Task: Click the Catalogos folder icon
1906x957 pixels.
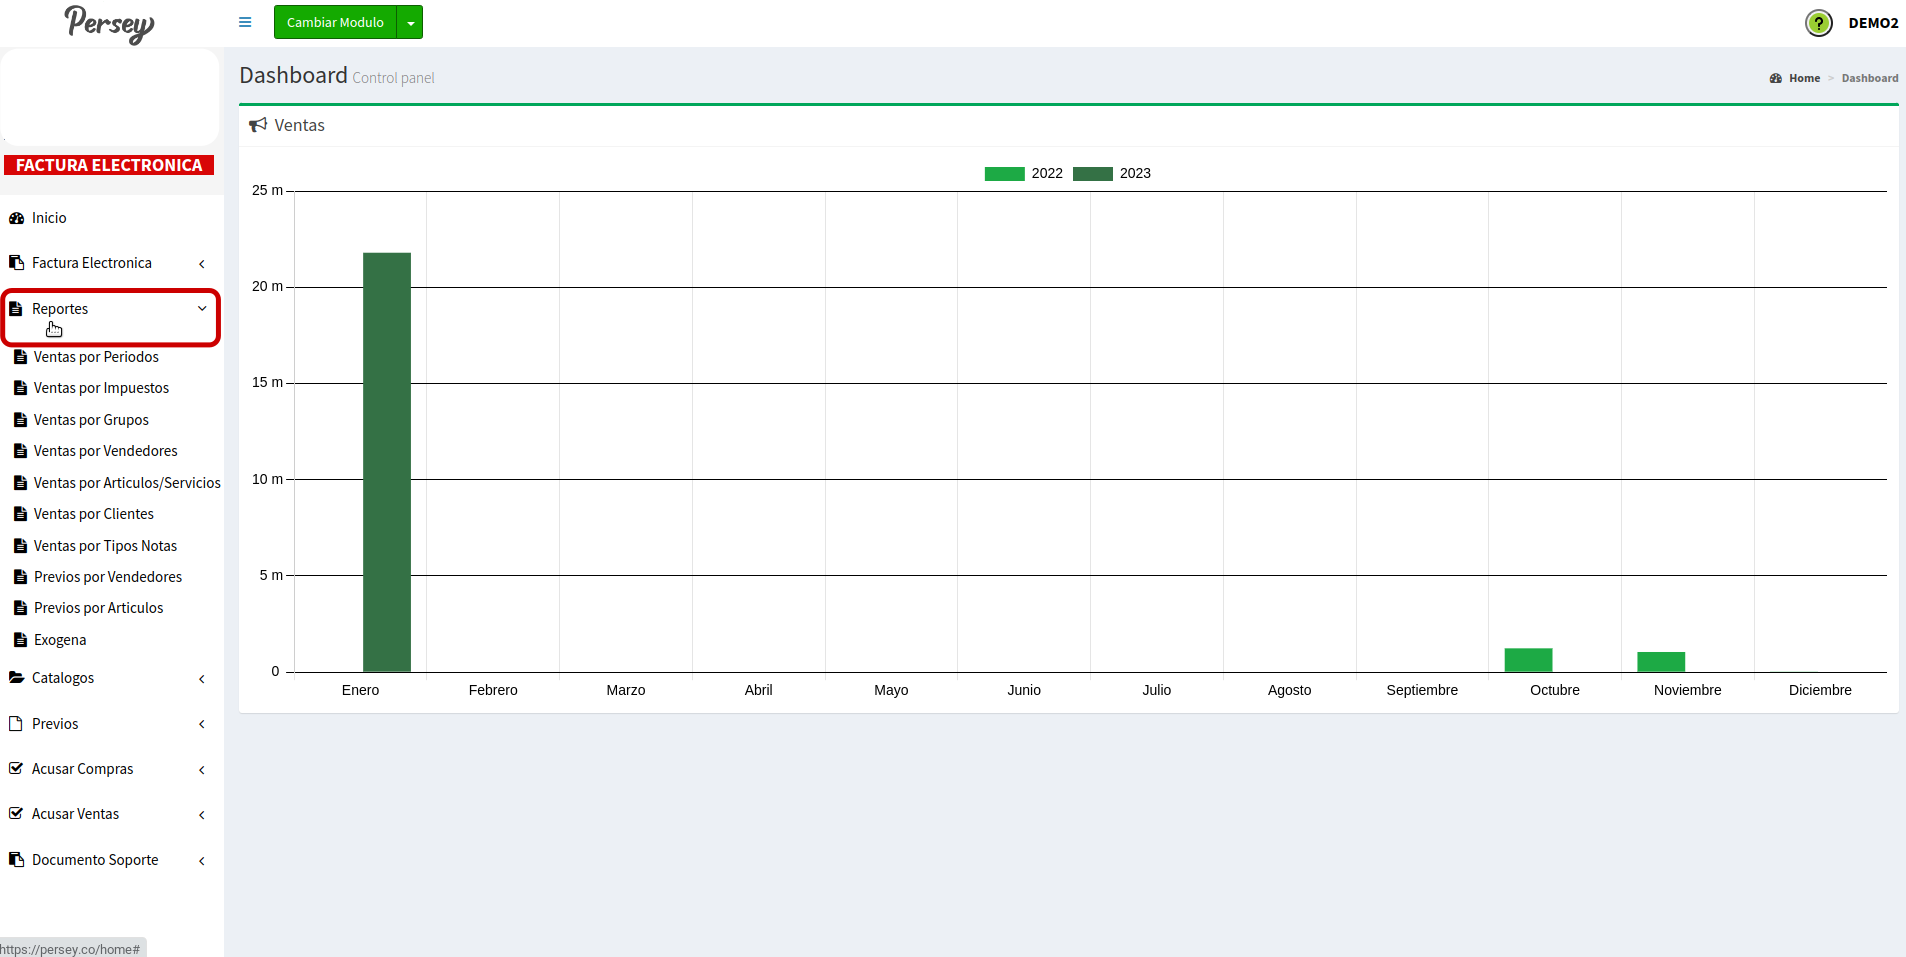Action: [16, 678]
